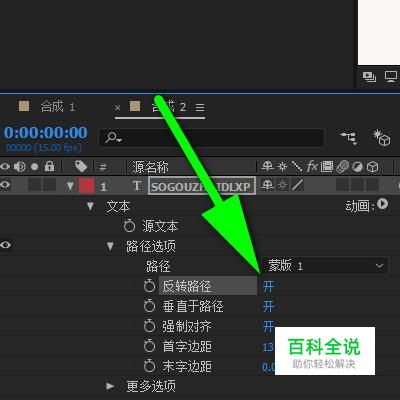The width and height of the screenshot is (400, 400).
Task: Click the 首字边距 stopwatch icon
Action: pyautogui.click(x=149, y=346)
